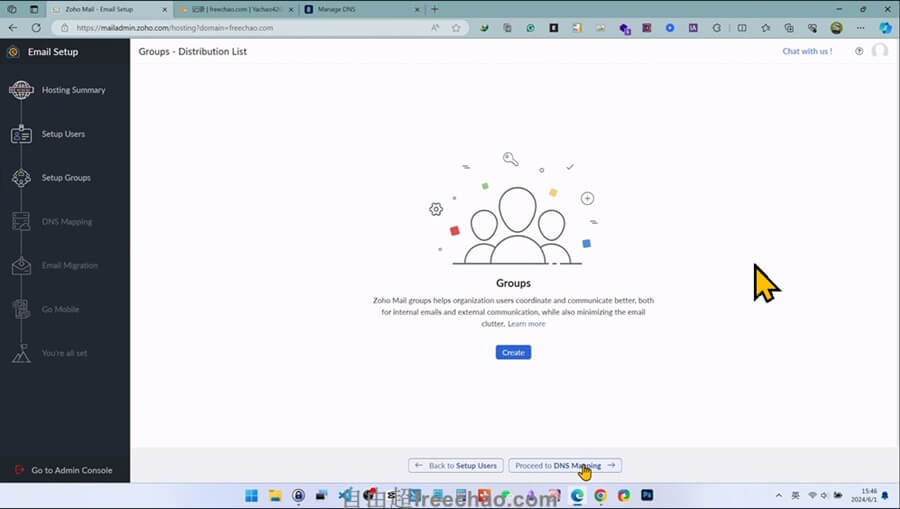The image size is (900, 509).
Task: Open Setup Users step in sidebar
Action: coord(63,134)
